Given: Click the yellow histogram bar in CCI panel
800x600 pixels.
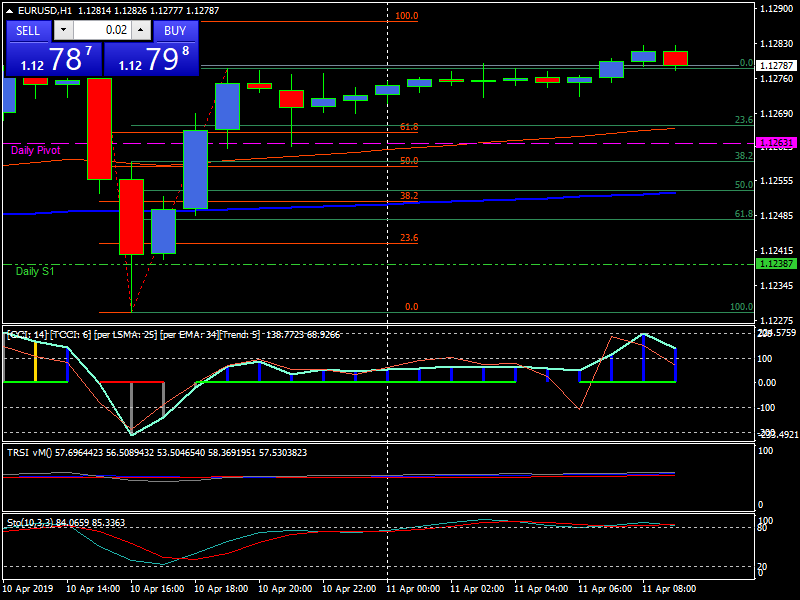Looking at the screenshot, I should pos(36,361).
